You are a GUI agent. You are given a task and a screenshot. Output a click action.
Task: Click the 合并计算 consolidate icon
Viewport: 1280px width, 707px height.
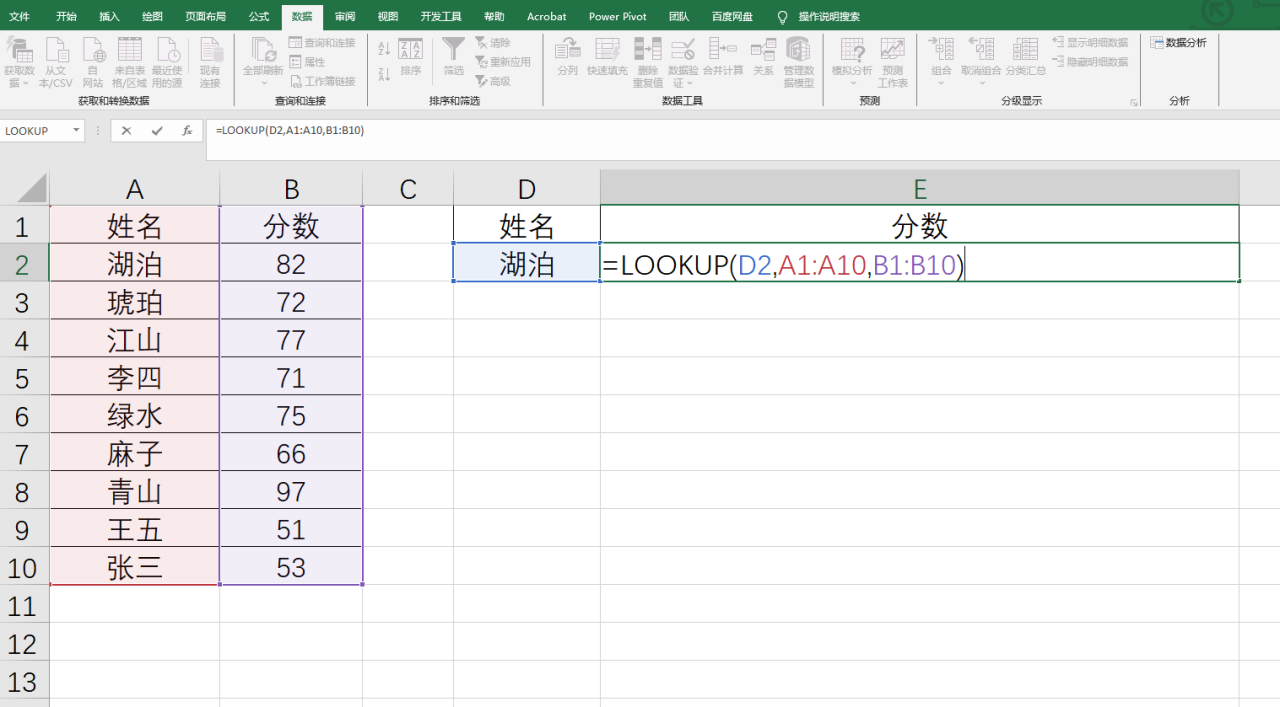[x=723, y=57]
